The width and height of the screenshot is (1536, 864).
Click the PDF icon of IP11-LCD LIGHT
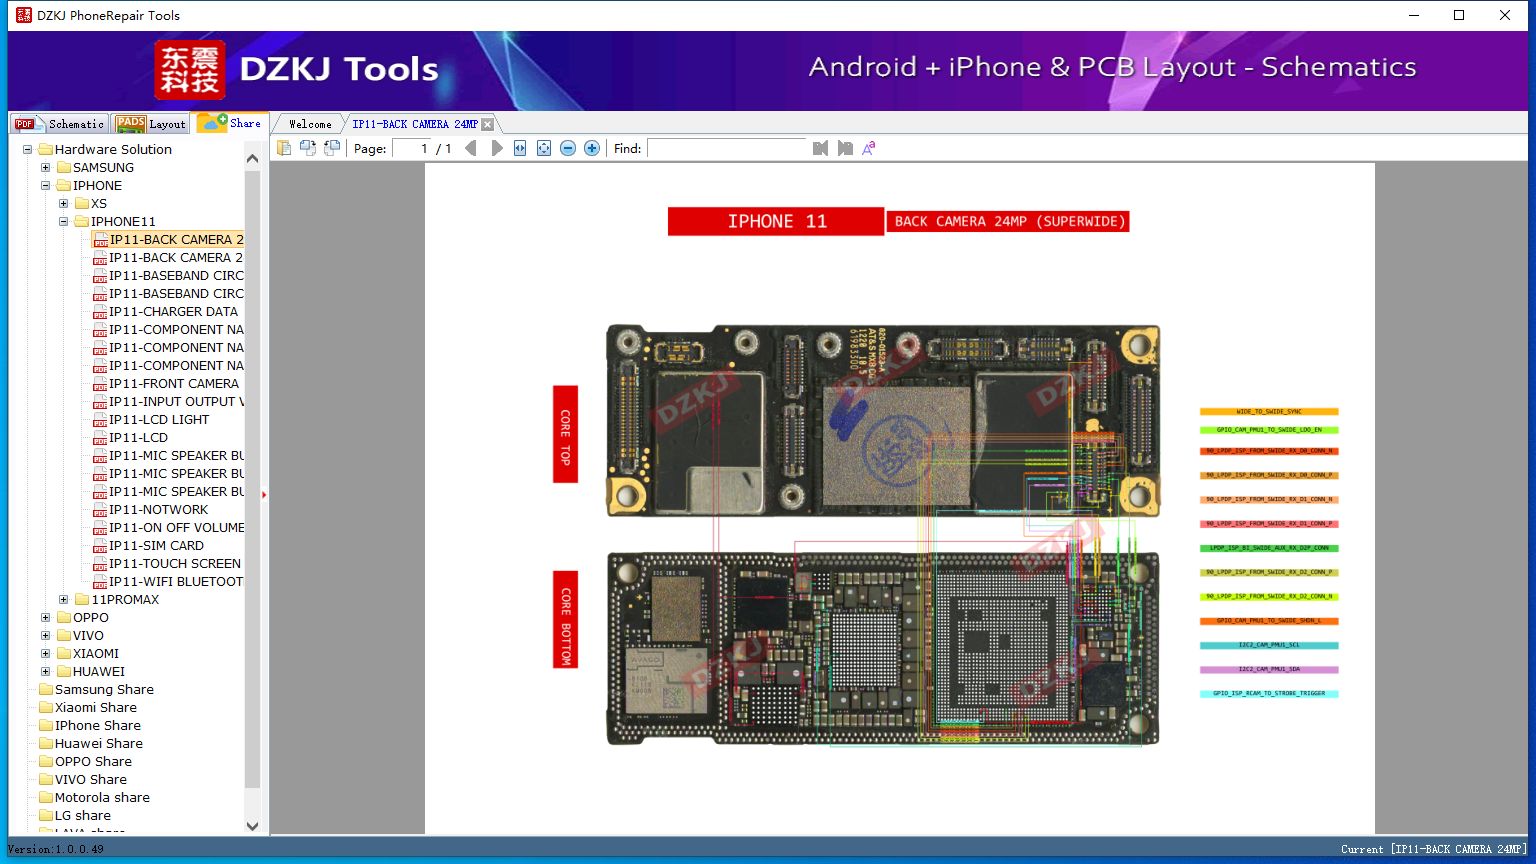tap(100, 420)
